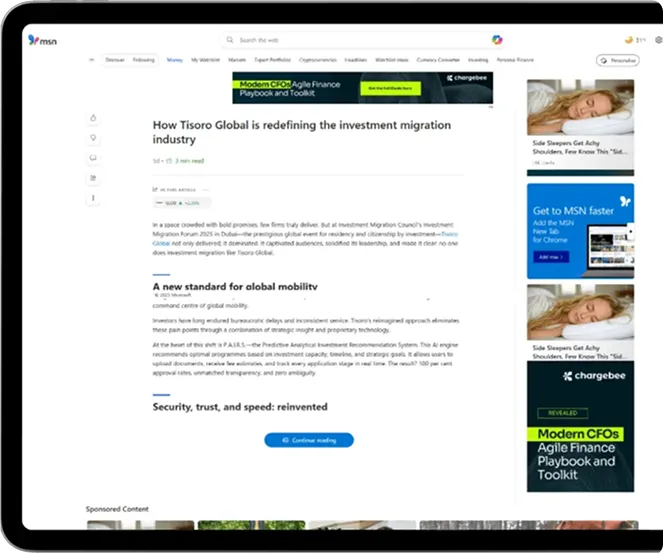Click the stock ticker chip under In This Article

click(182, 203)
